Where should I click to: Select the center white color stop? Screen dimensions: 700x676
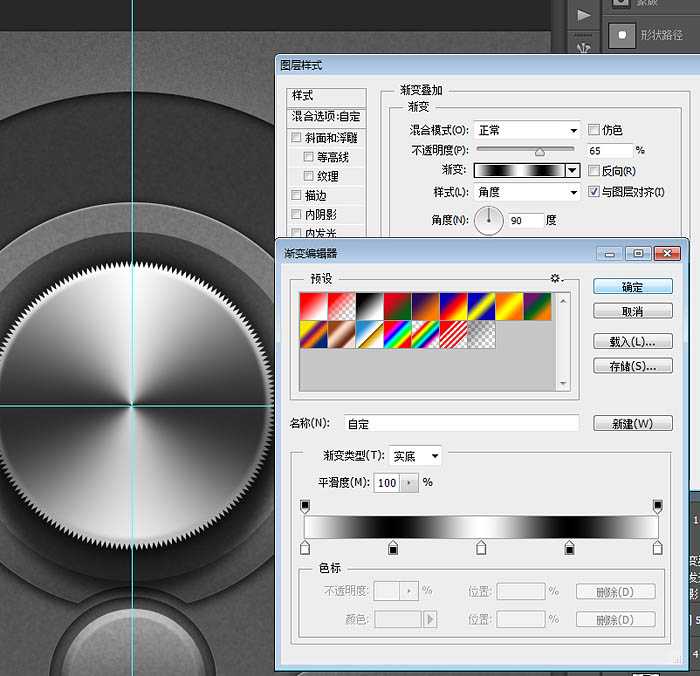pos(481,547)
